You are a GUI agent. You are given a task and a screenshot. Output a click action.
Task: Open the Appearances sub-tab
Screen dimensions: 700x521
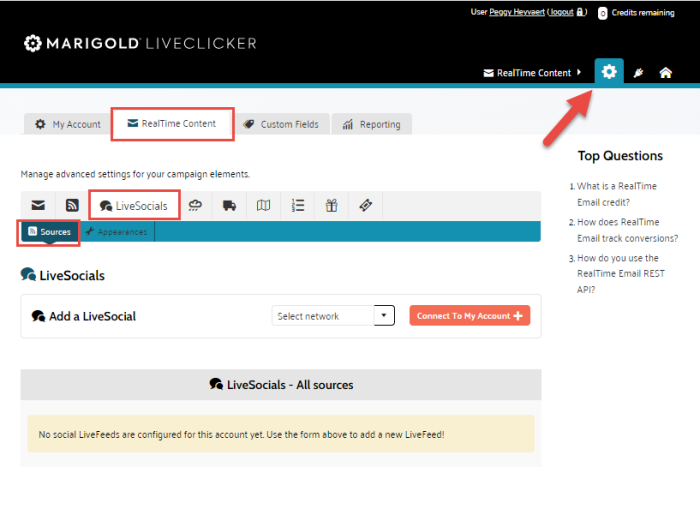point(117,232)
